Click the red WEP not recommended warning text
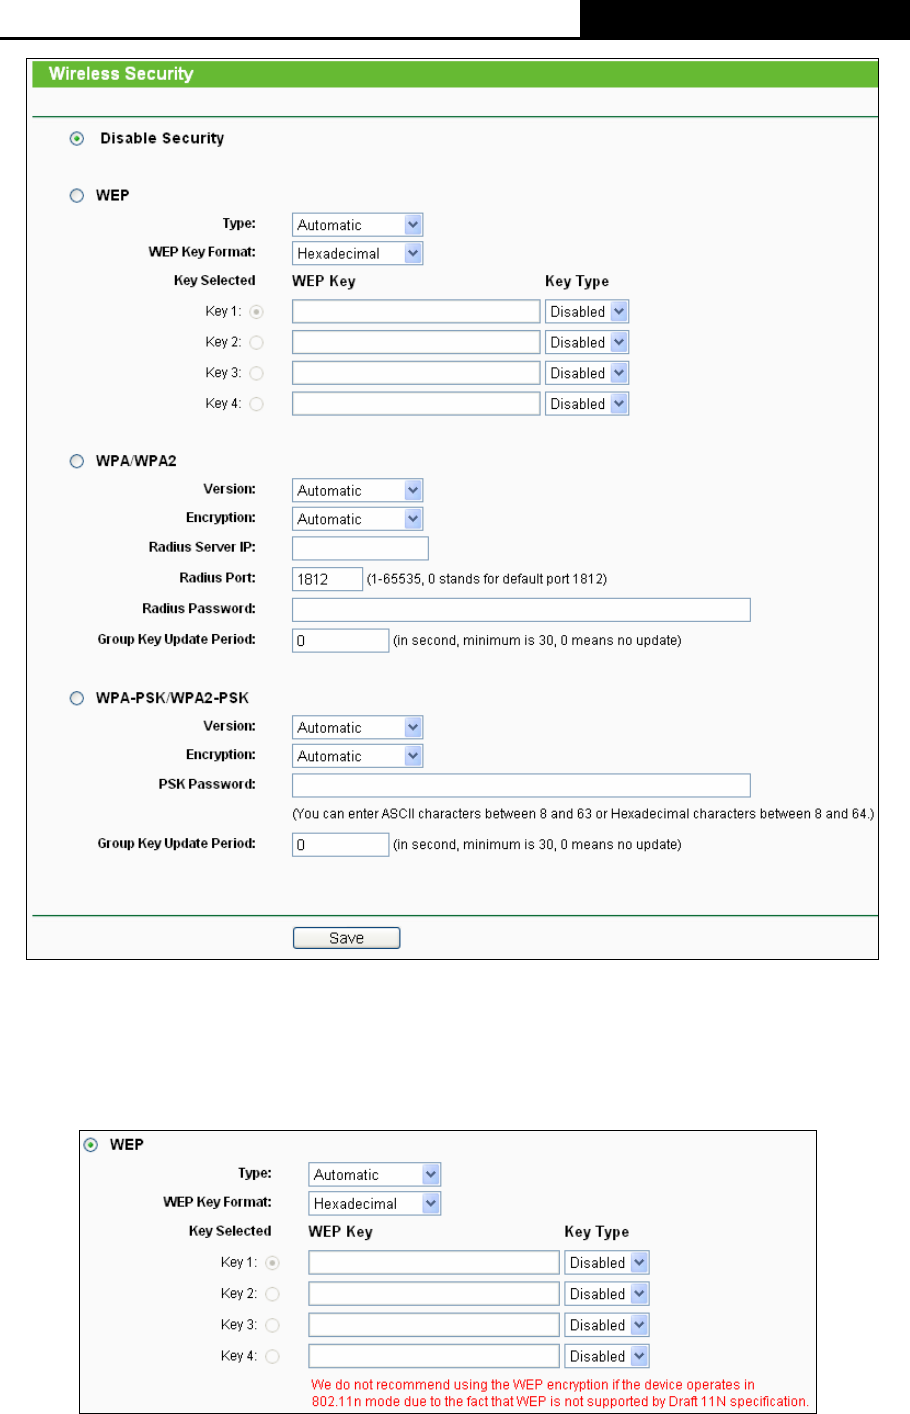910x1414 pixels. (560, 1393)
